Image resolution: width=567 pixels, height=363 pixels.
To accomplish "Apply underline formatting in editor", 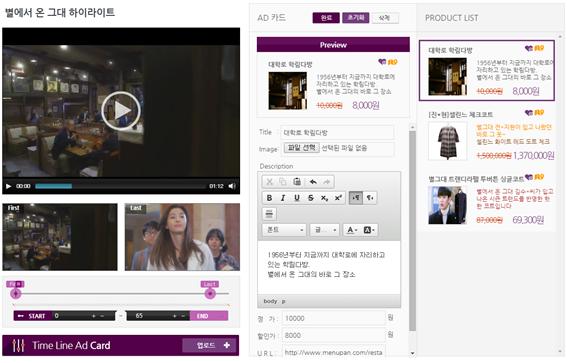I will pyautogui.click(x=297, y=198).
